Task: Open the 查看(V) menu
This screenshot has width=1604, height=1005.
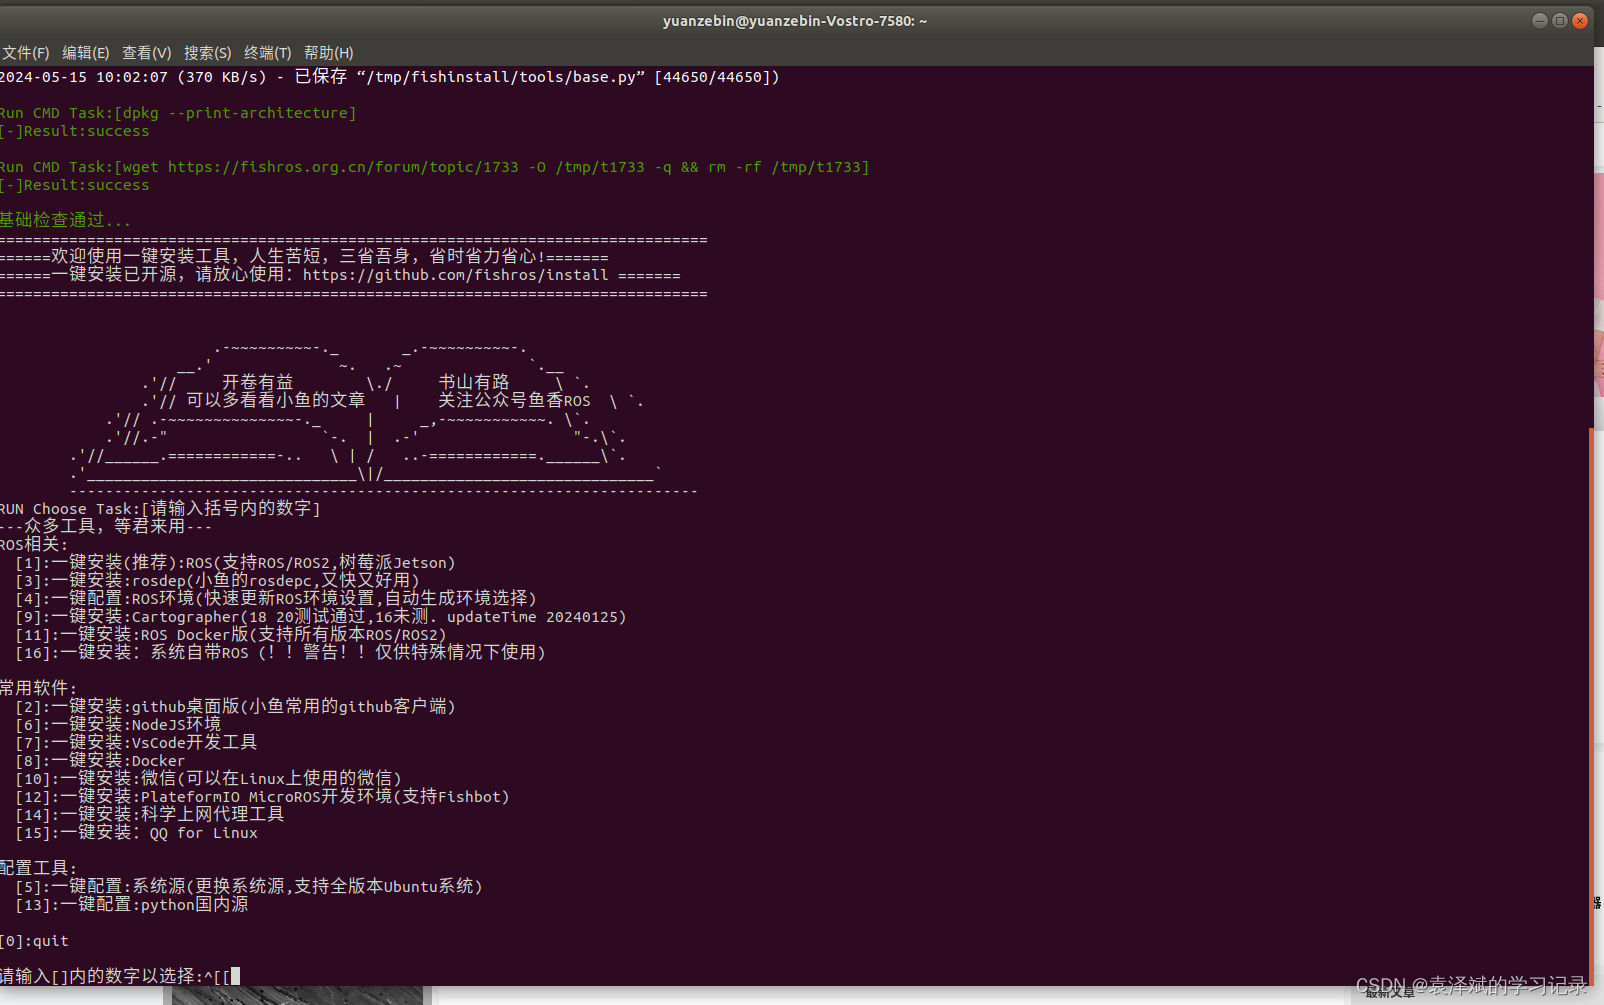Action: 147,53
